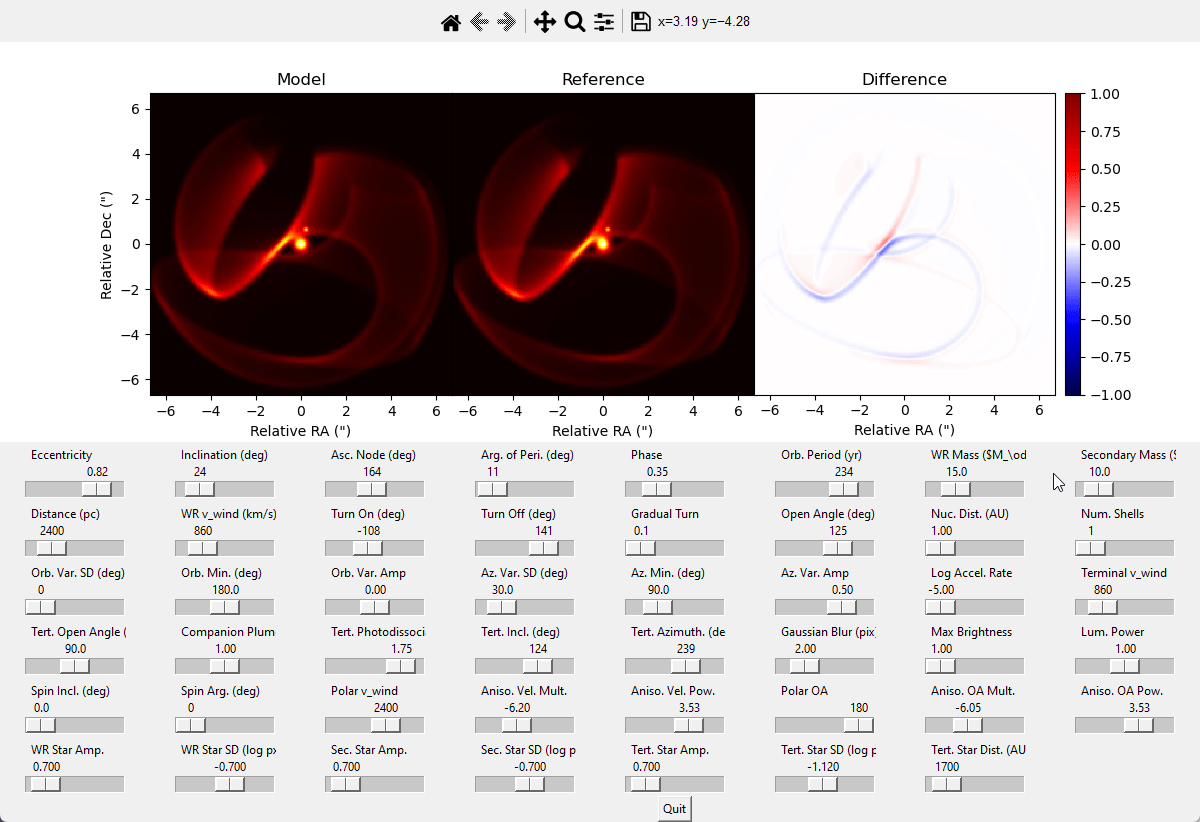The height and width of the screenshot is (822, 1200).
Task: Adjust the Secondary Mass slider
Action: click(1124, 489)
